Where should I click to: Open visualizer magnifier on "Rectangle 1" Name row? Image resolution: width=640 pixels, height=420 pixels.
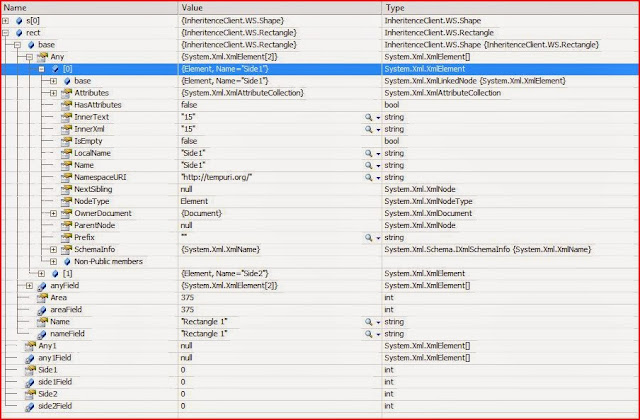(x=369, y=322)
